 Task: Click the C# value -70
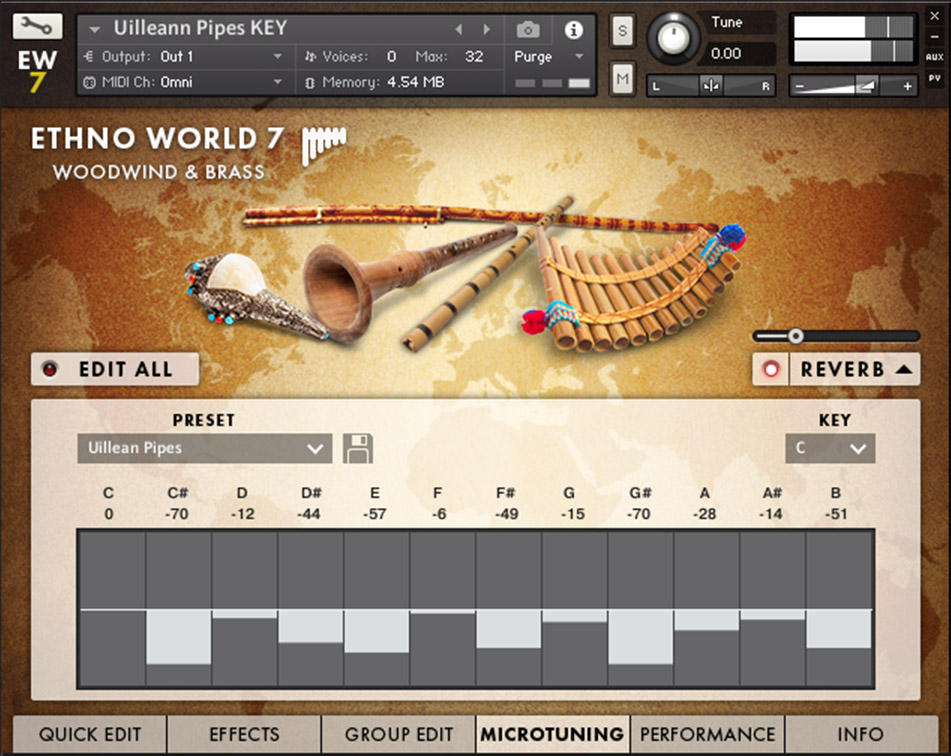(176, 514)
